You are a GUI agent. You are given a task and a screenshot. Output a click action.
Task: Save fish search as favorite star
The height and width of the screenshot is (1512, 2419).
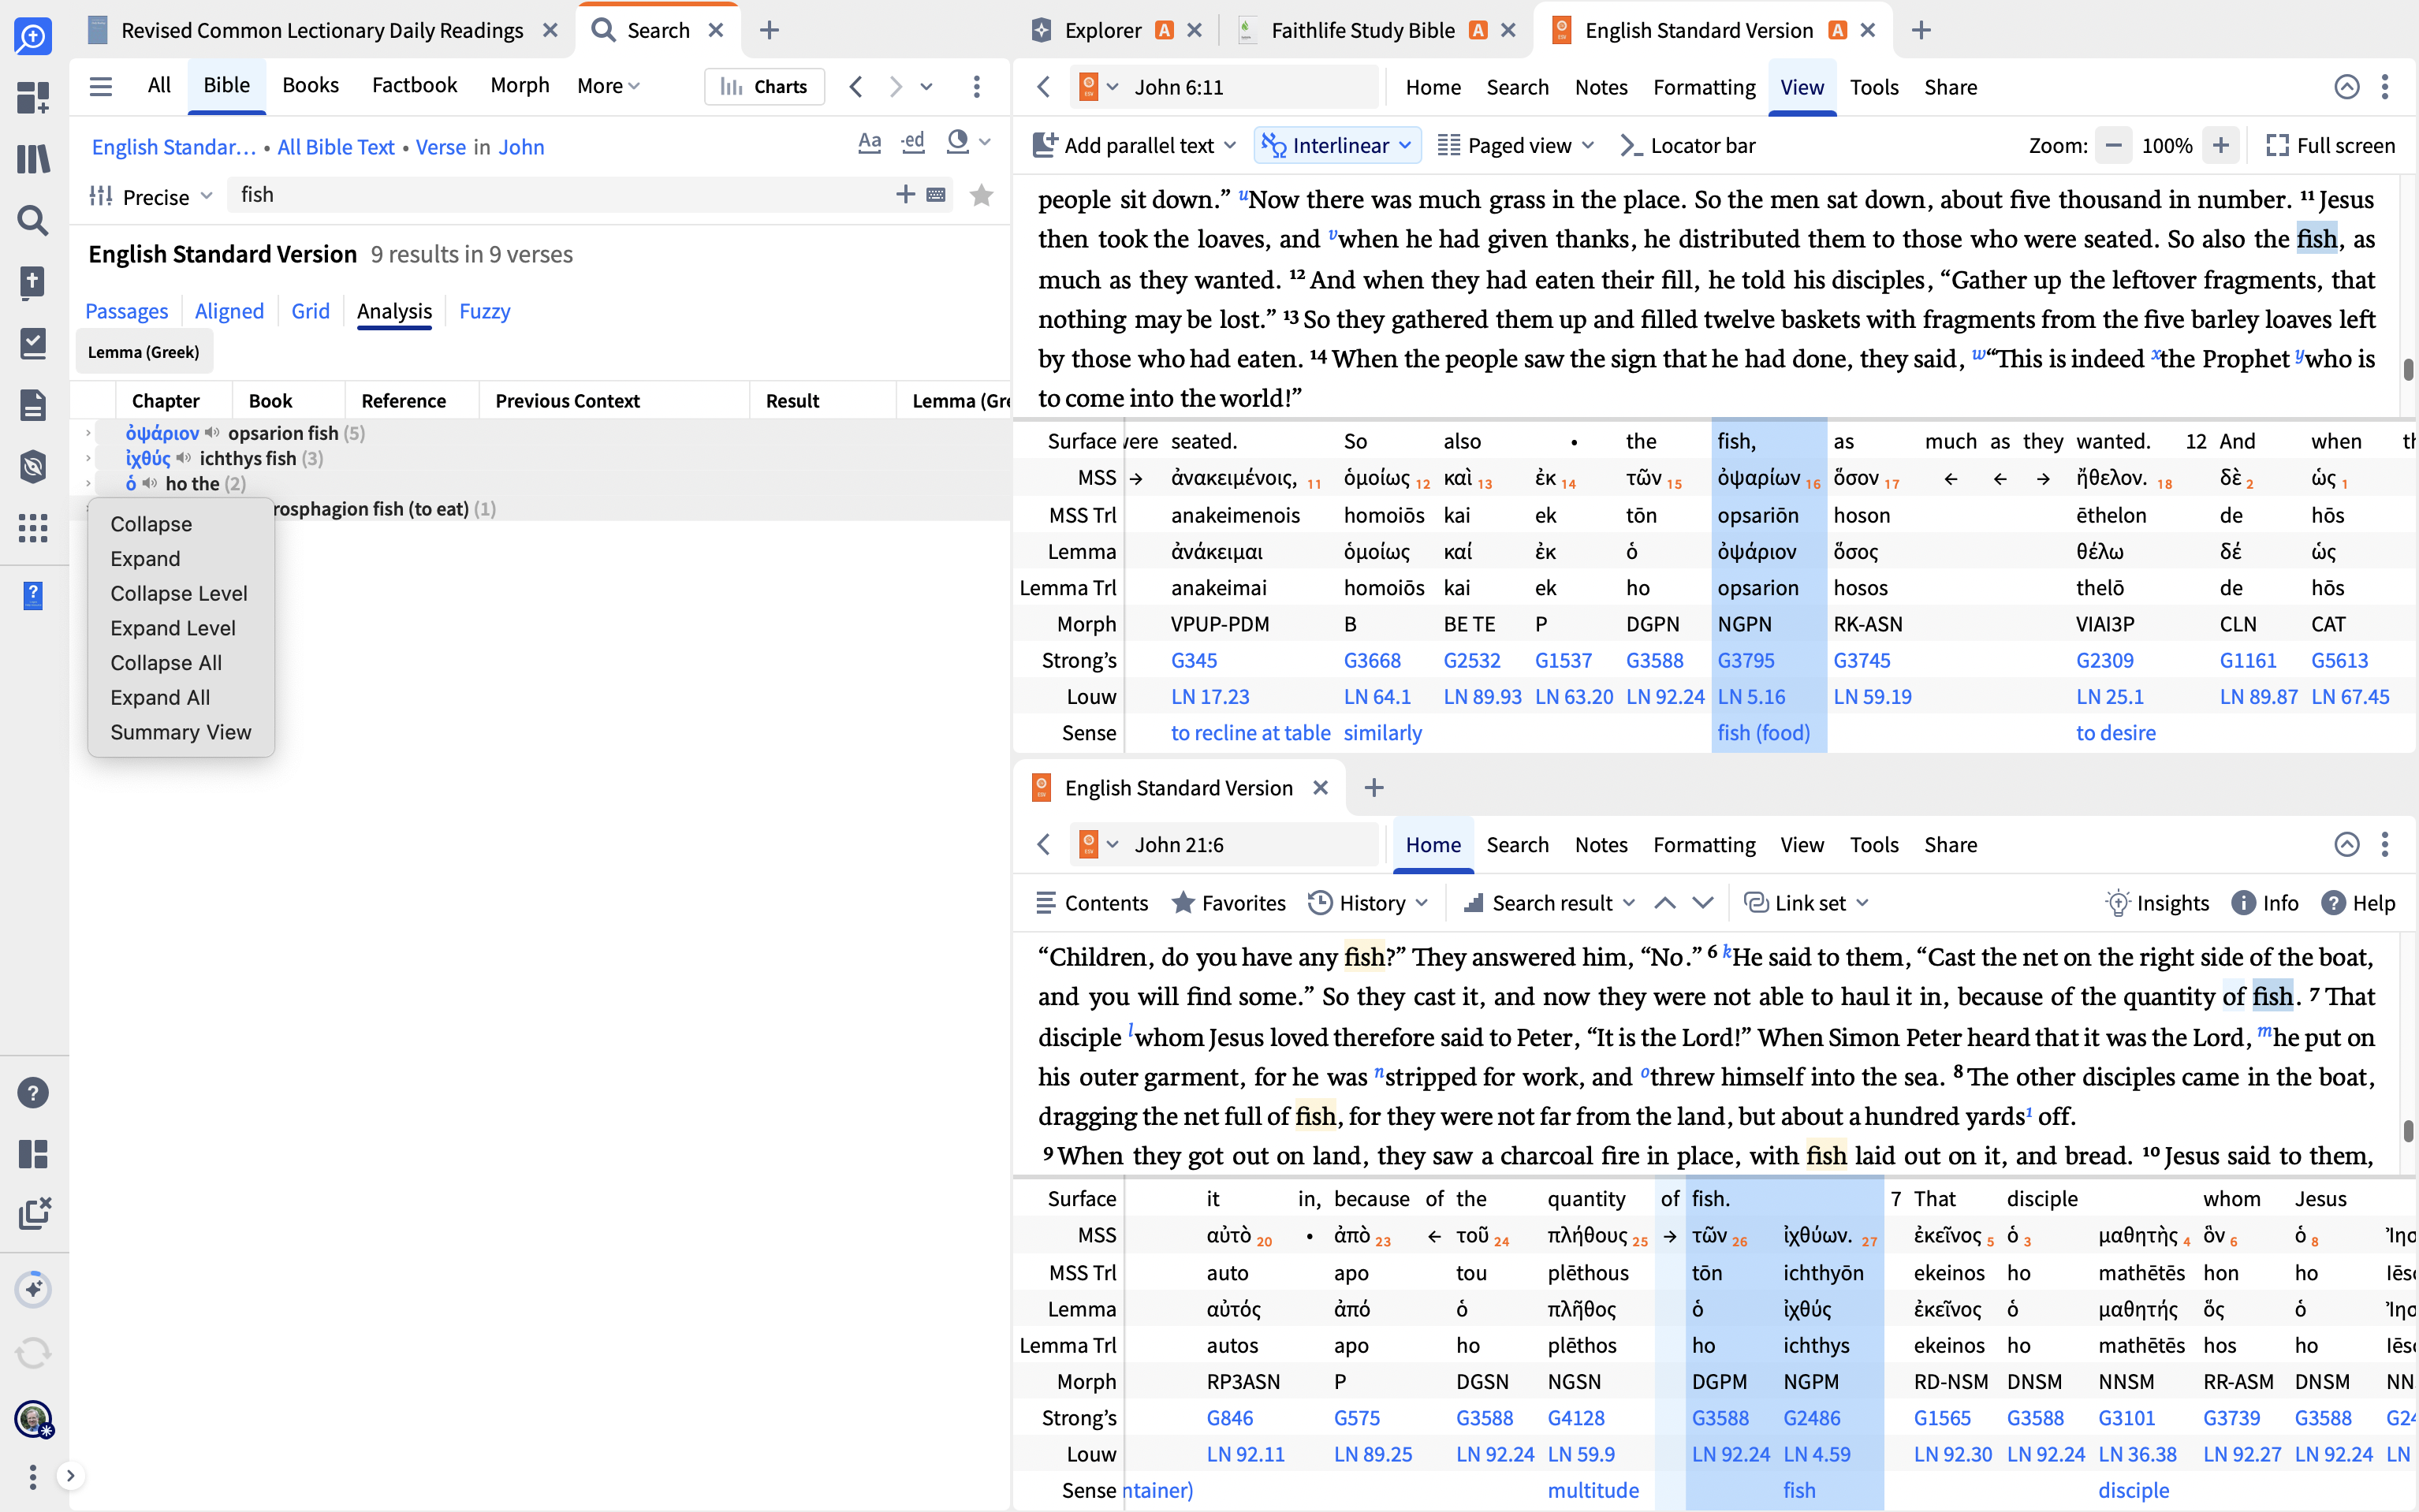[x=981, y=195]
